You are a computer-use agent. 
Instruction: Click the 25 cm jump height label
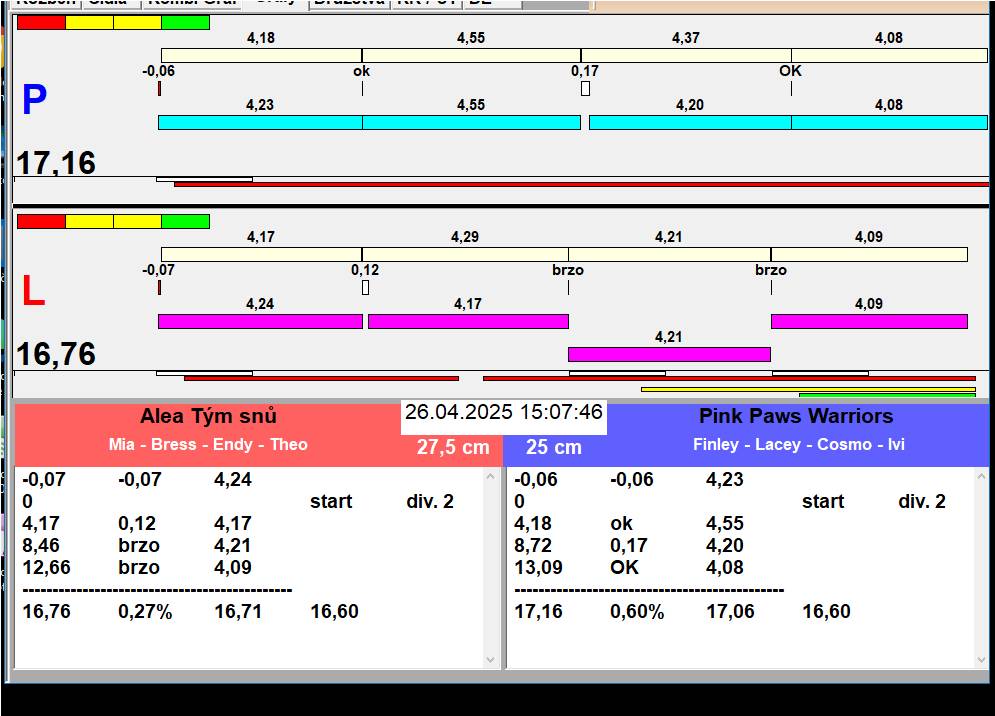pyautogui.click(x=553, y=447)
